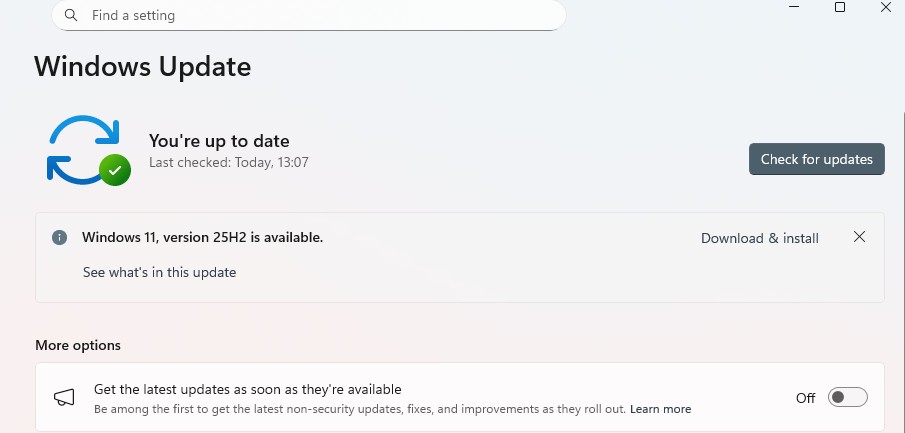
Task: Close the Settings window
Action: click(x=887, y=8)
